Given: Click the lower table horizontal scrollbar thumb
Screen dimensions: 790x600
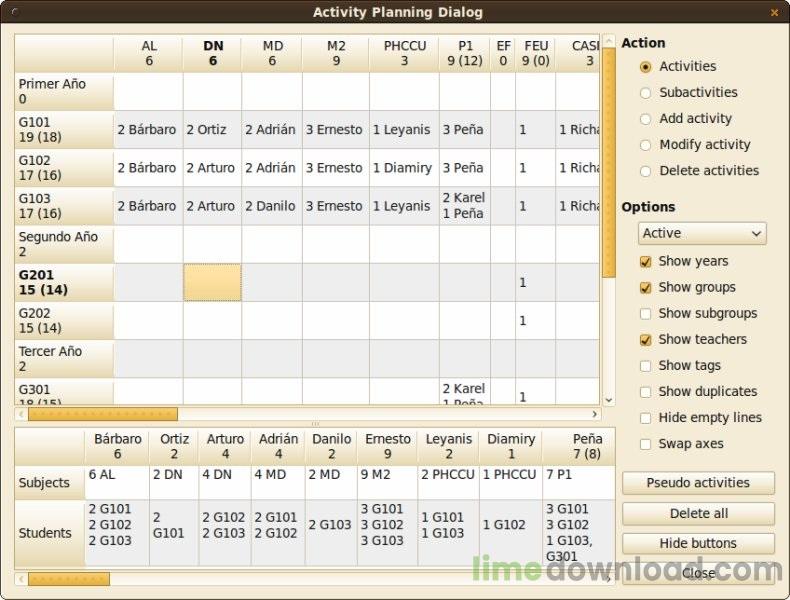Looking at the screenshot, I should (69, 579).
